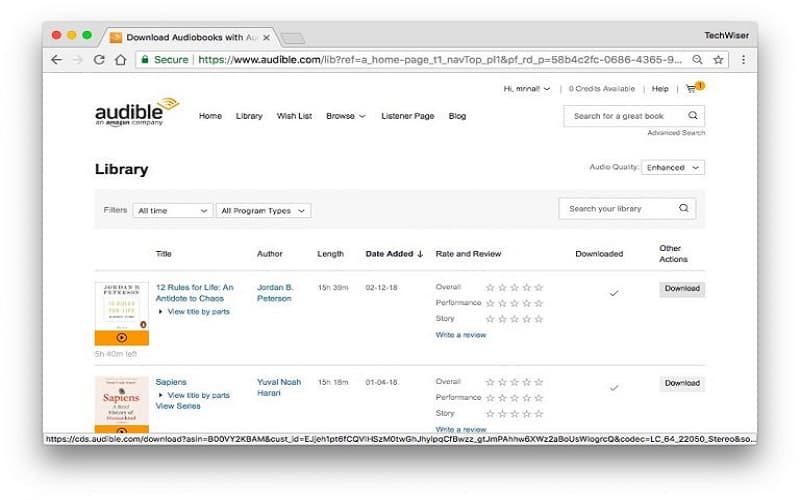Screen dimensions: 800x500
Task: Set Story rating to three stars for 12 Rules
Action: (x=515, y=319)
